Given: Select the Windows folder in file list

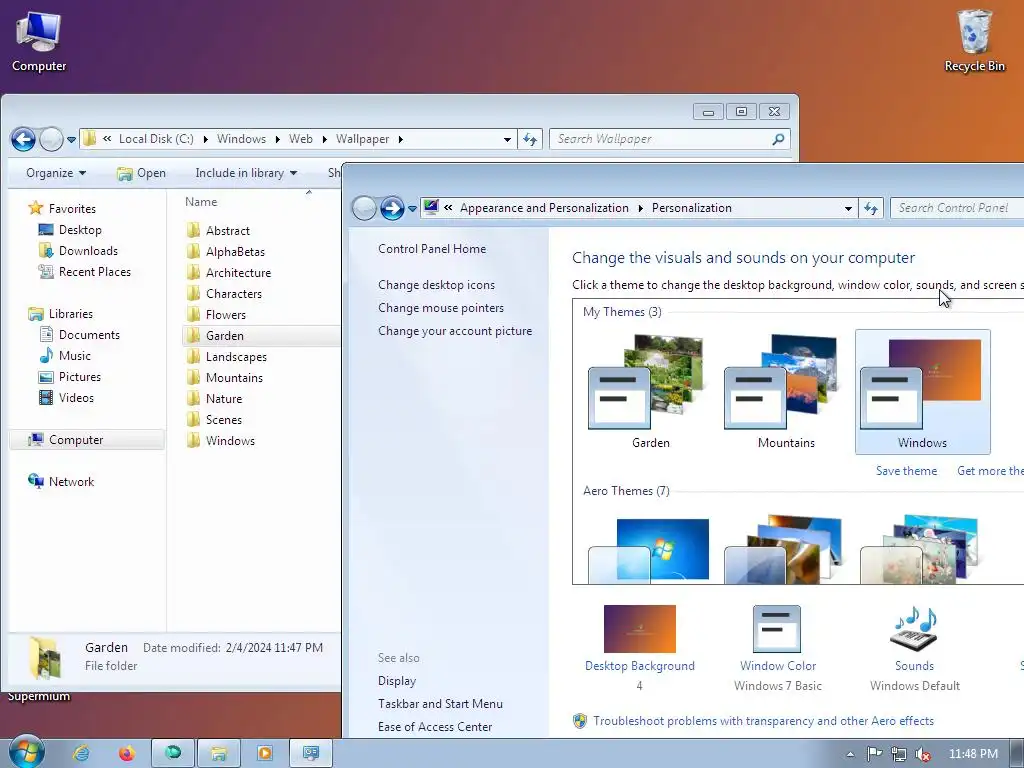Looking at the screenshot, I should point(221,441).
